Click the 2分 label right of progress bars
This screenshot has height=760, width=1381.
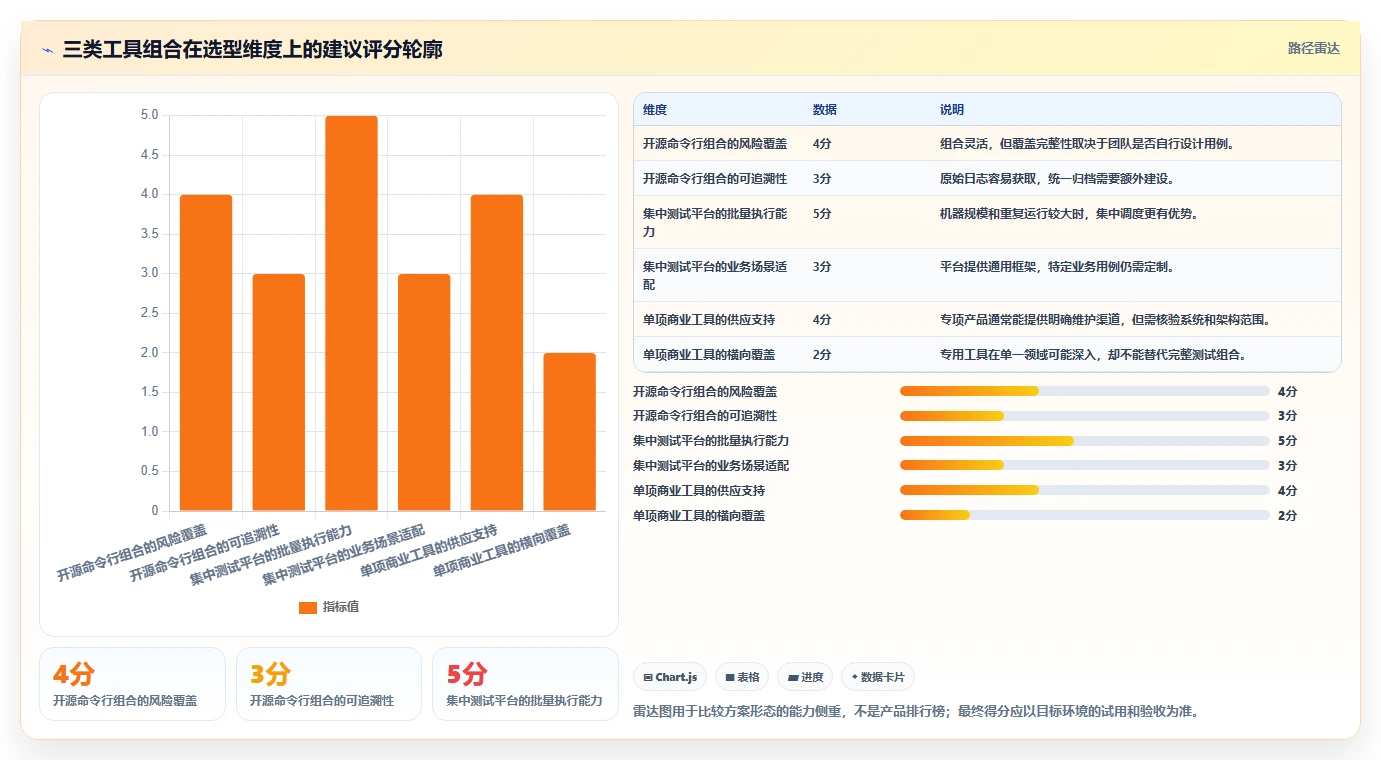click(x=1287, y=516)
